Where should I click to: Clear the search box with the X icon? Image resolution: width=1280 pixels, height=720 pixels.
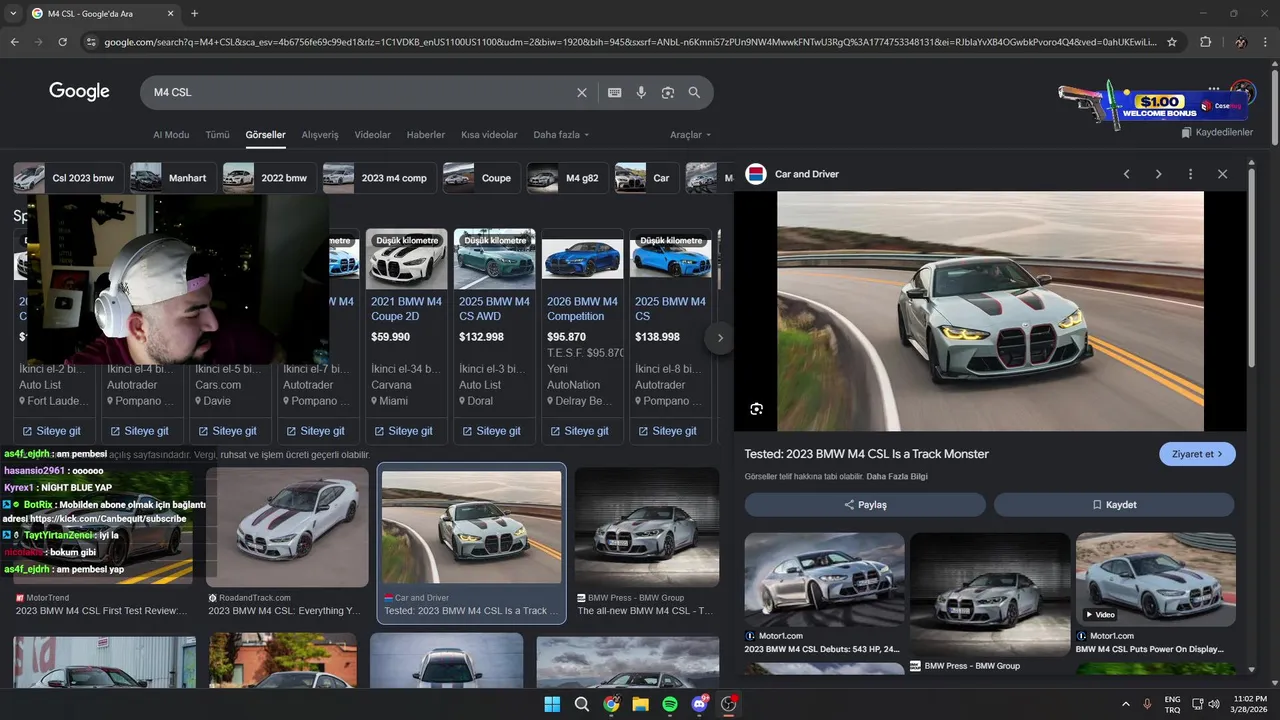click(582, 92)
